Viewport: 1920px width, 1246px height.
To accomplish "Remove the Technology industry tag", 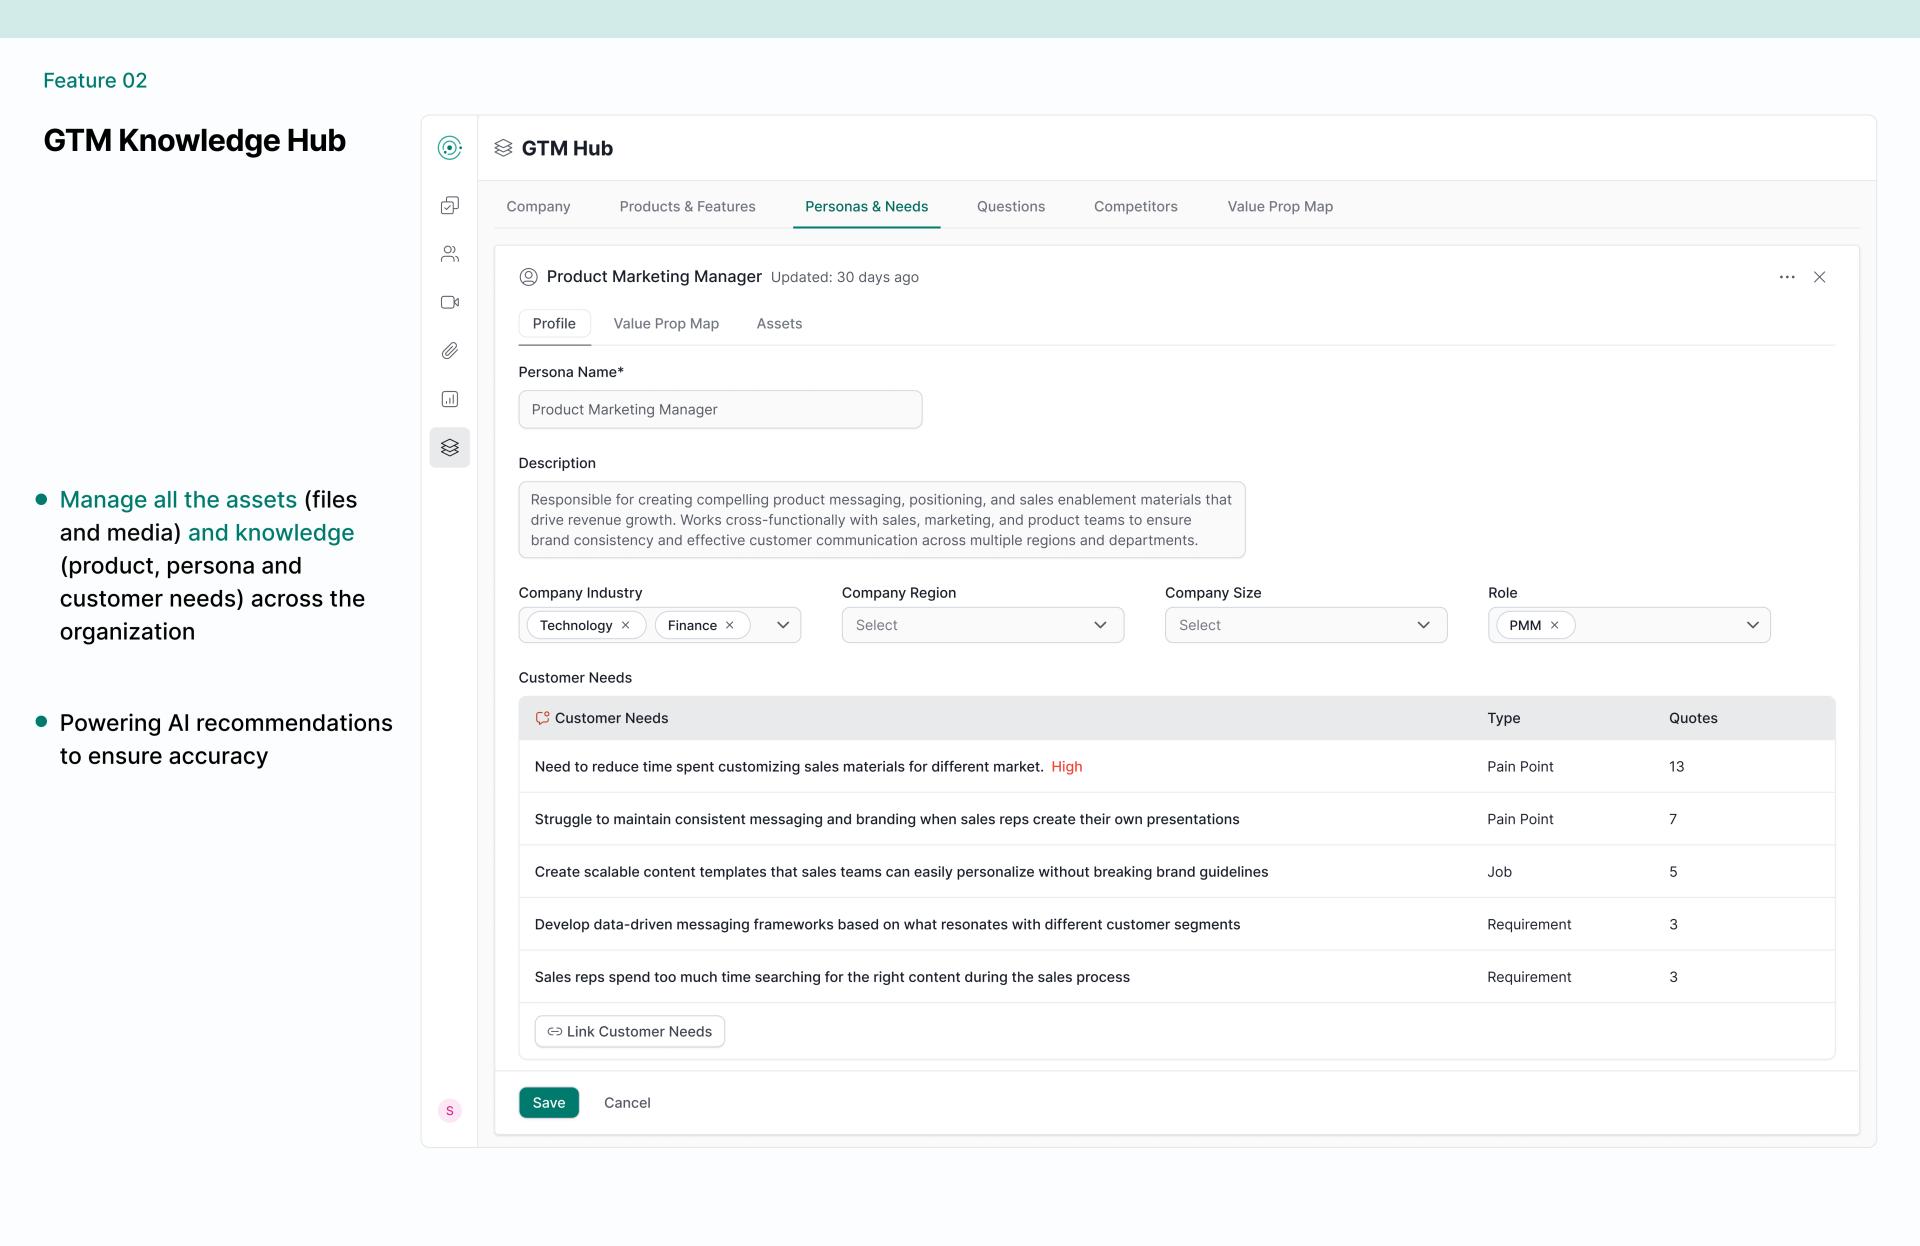I will tap(626, 625).
